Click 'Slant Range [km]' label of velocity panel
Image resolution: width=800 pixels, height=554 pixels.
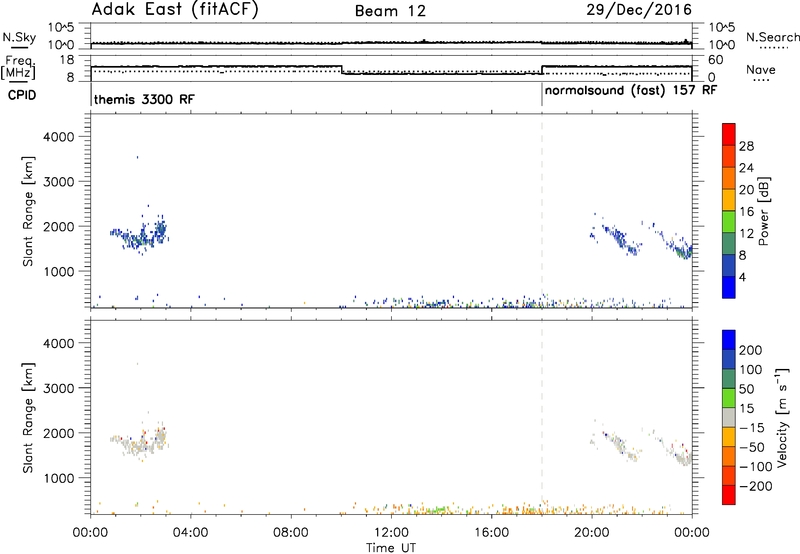(28, 417)
